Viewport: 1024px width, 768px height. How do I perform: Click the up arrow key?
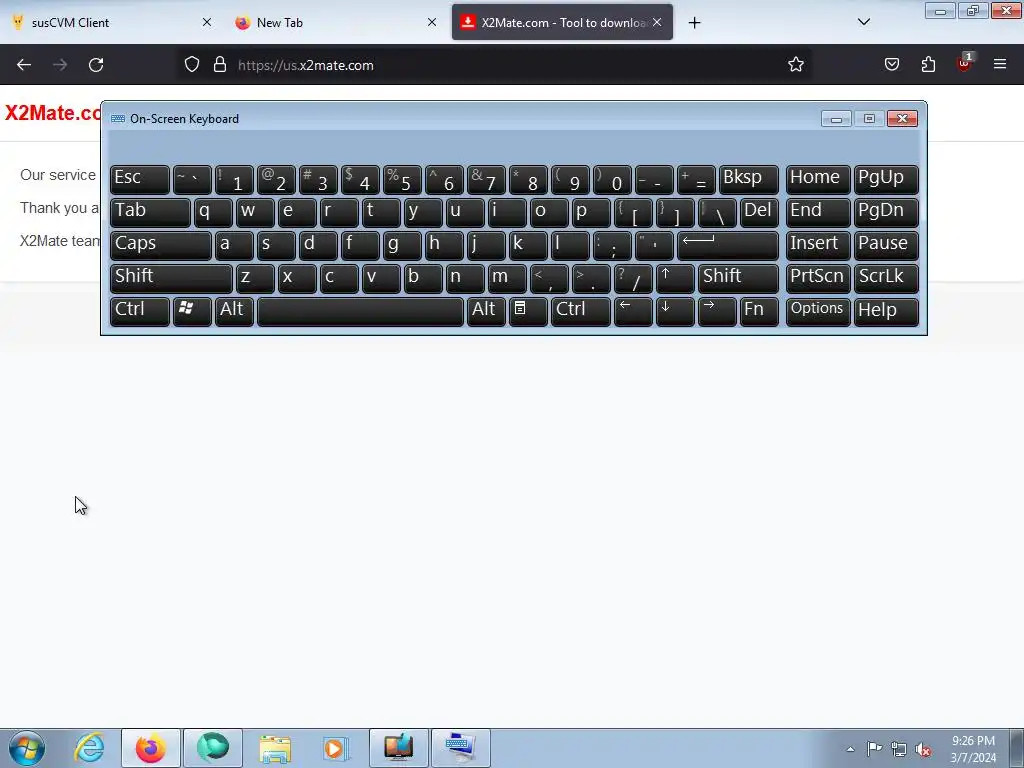pyautogui.click(x=675, y=278)
